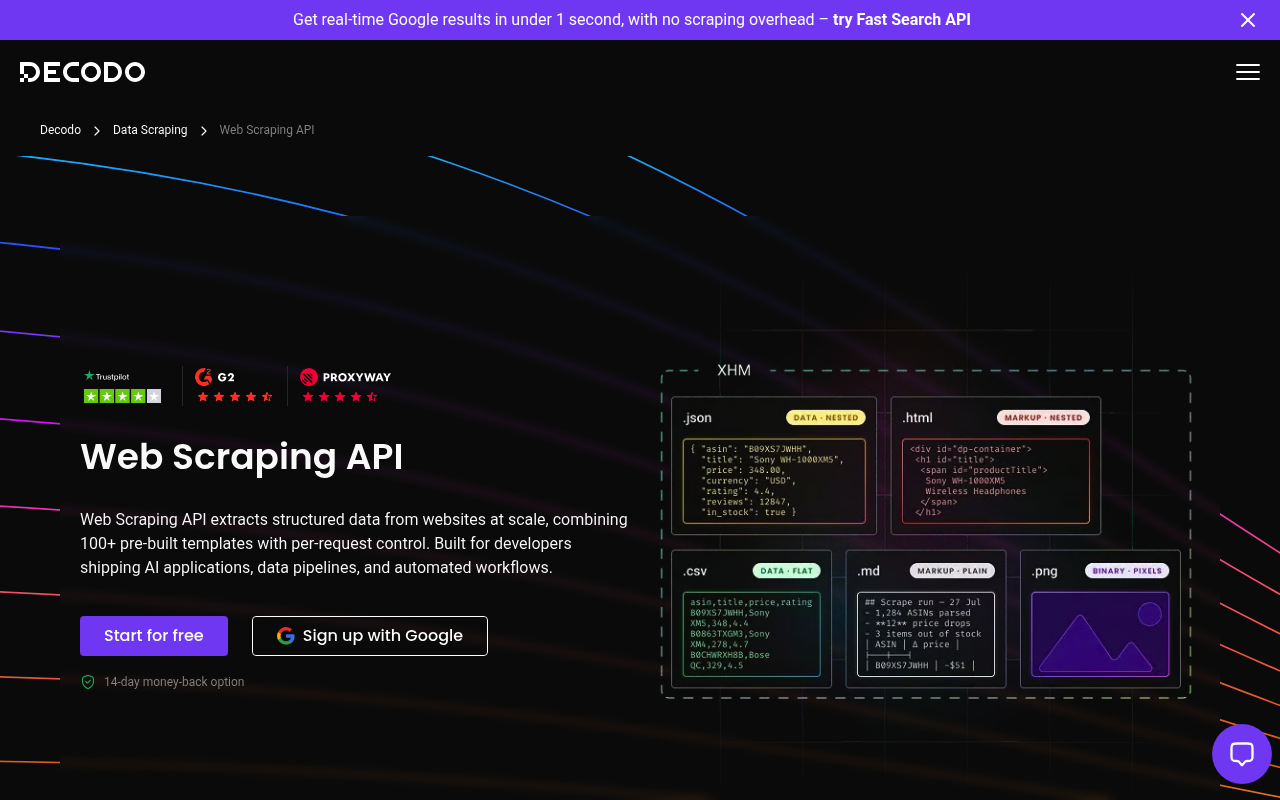Click the Web Scraping API heading
Image resolution: width=1280 pixels, height=800 pixels.
point(242,456)
